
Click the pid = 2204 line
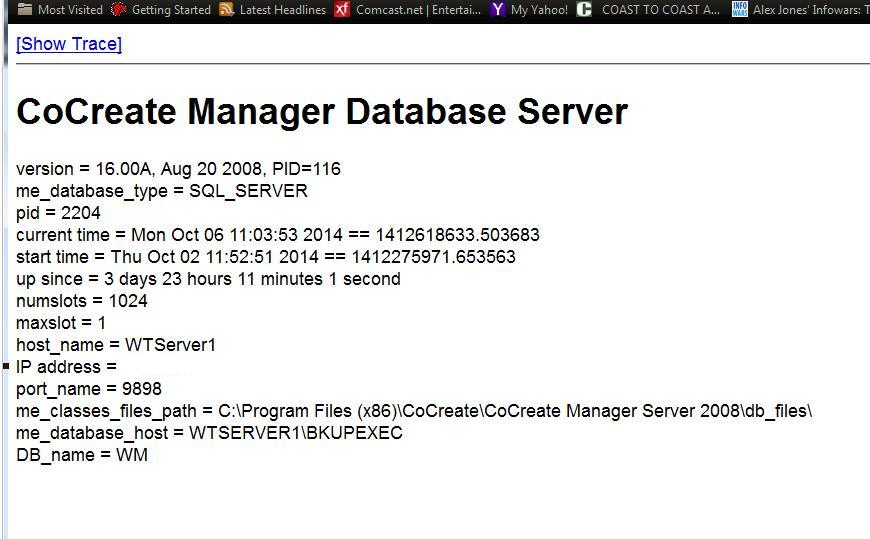[x=58, y=213]
